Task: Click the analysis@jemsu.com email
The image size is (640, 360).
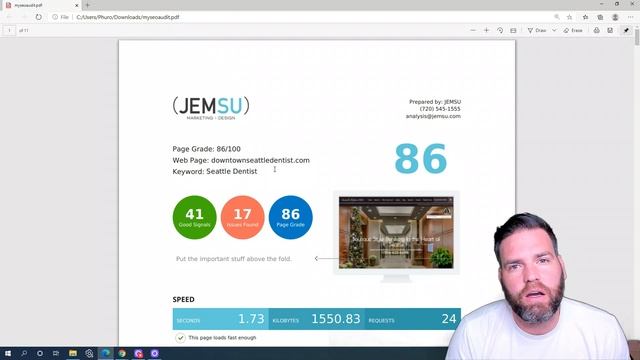Action: coord(433,116)
